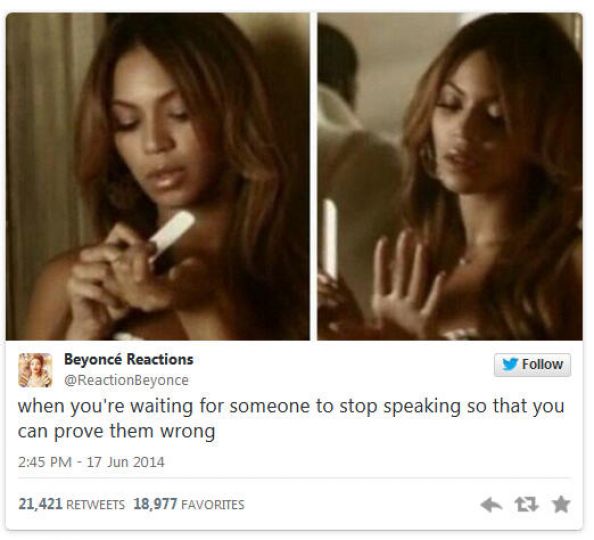Retweet using the retweet arrows icon
The height and width of the screenshot is (540, 594).
526,504
